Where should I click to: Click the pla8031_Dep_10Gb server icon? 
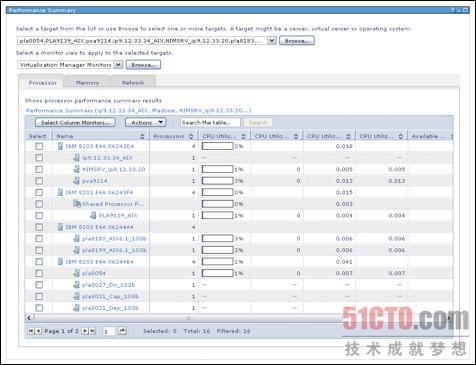pos(77,308)
